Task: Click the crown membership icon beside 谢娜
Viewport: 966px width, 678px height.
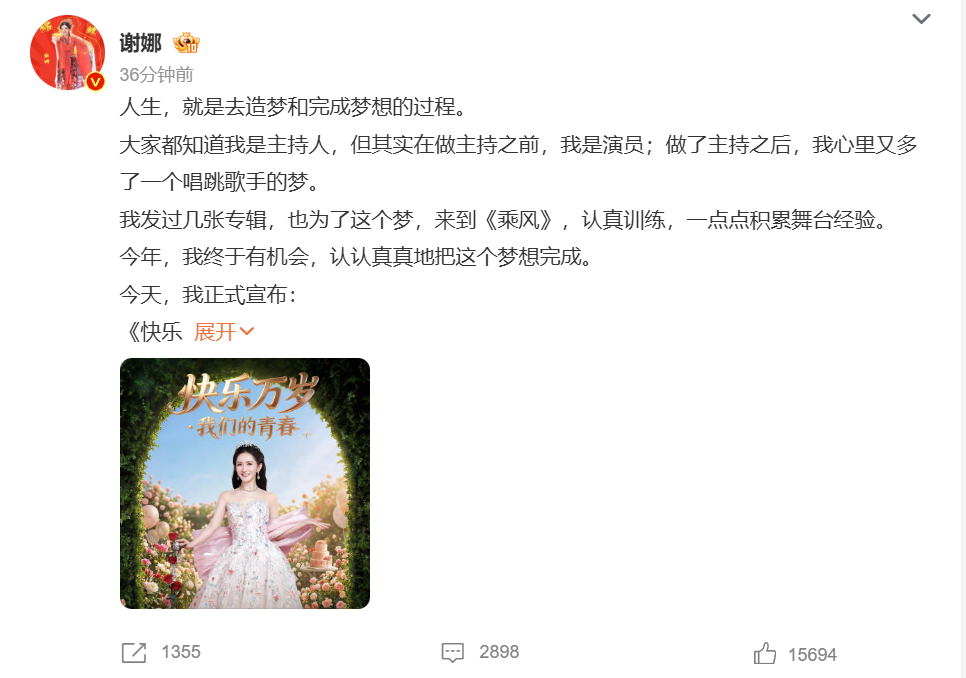Action: tap(186, 43)
